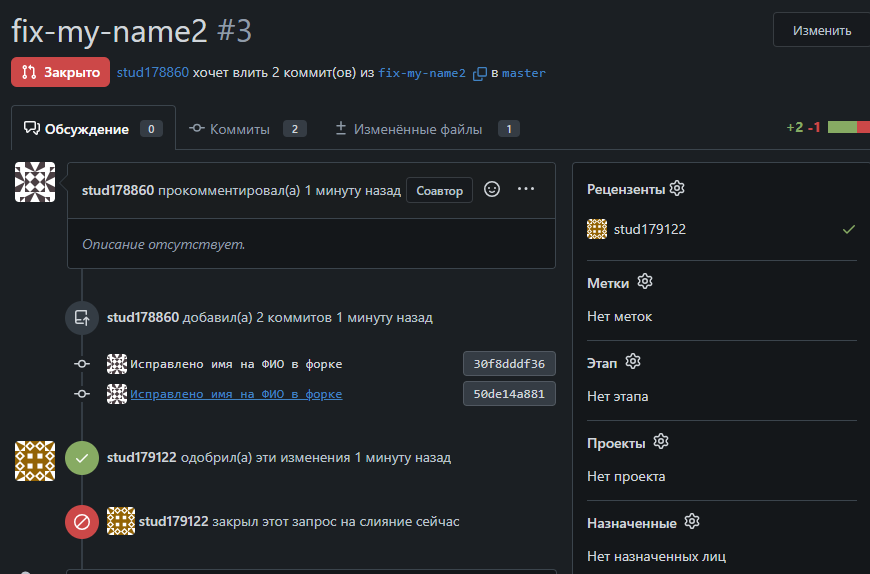Click the master branch link

click(x=524, y=73)
